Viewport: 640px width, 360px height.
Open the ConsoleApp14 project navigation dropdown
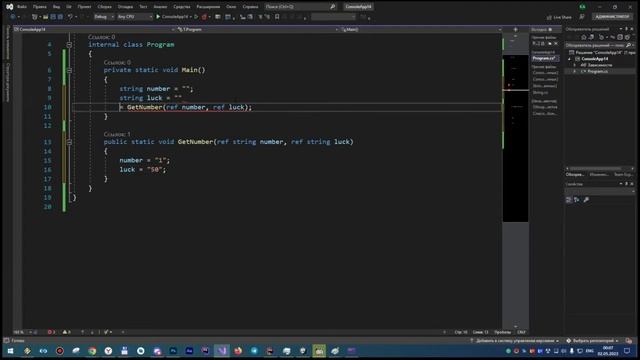(x=95, y=29)
